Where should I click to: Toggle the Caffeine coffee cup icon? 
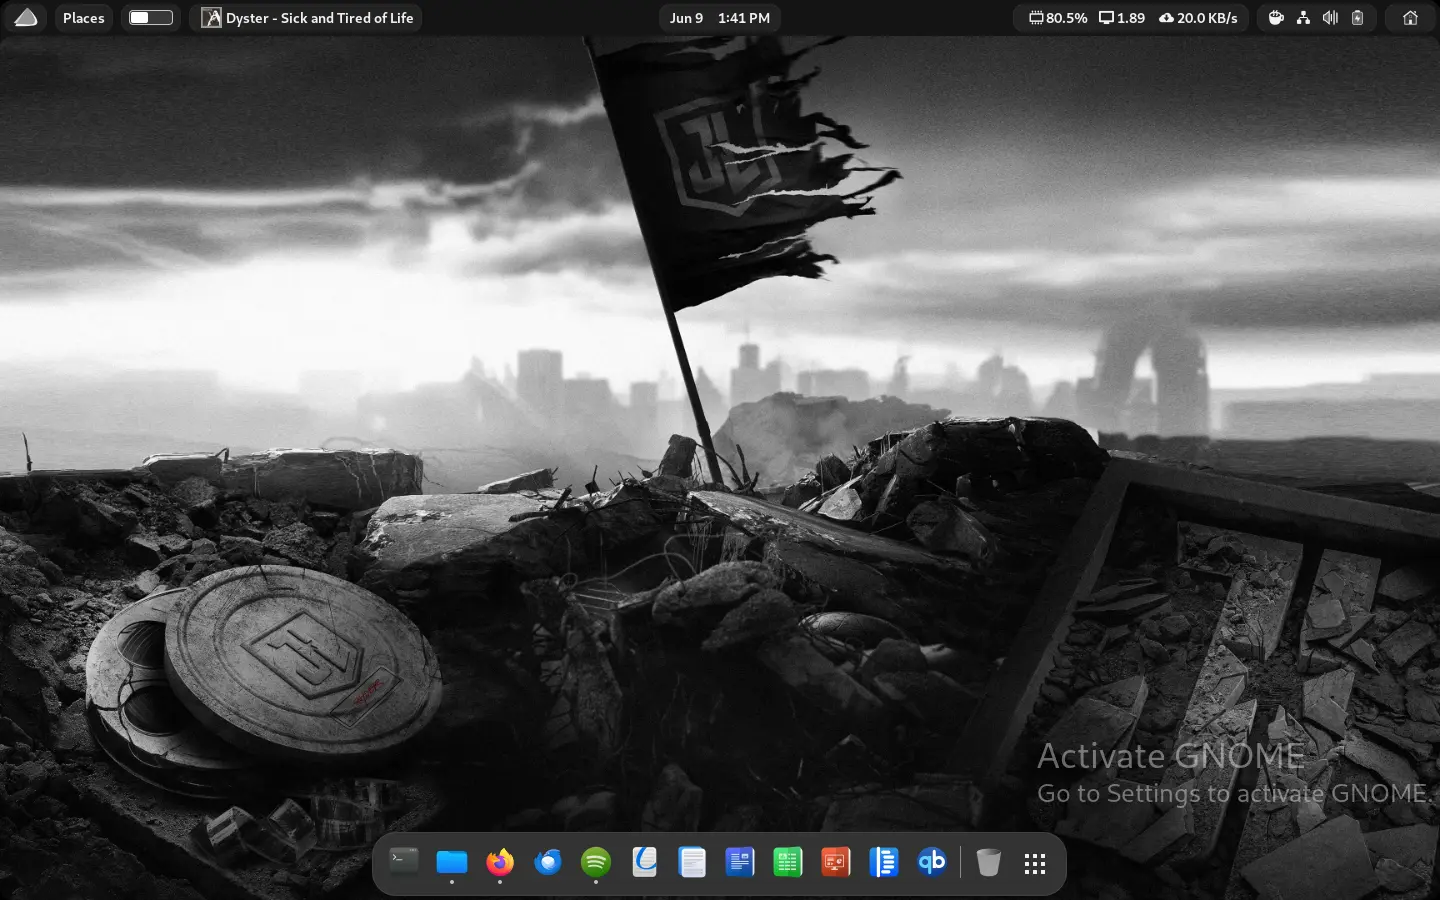tap(1276, 18)
